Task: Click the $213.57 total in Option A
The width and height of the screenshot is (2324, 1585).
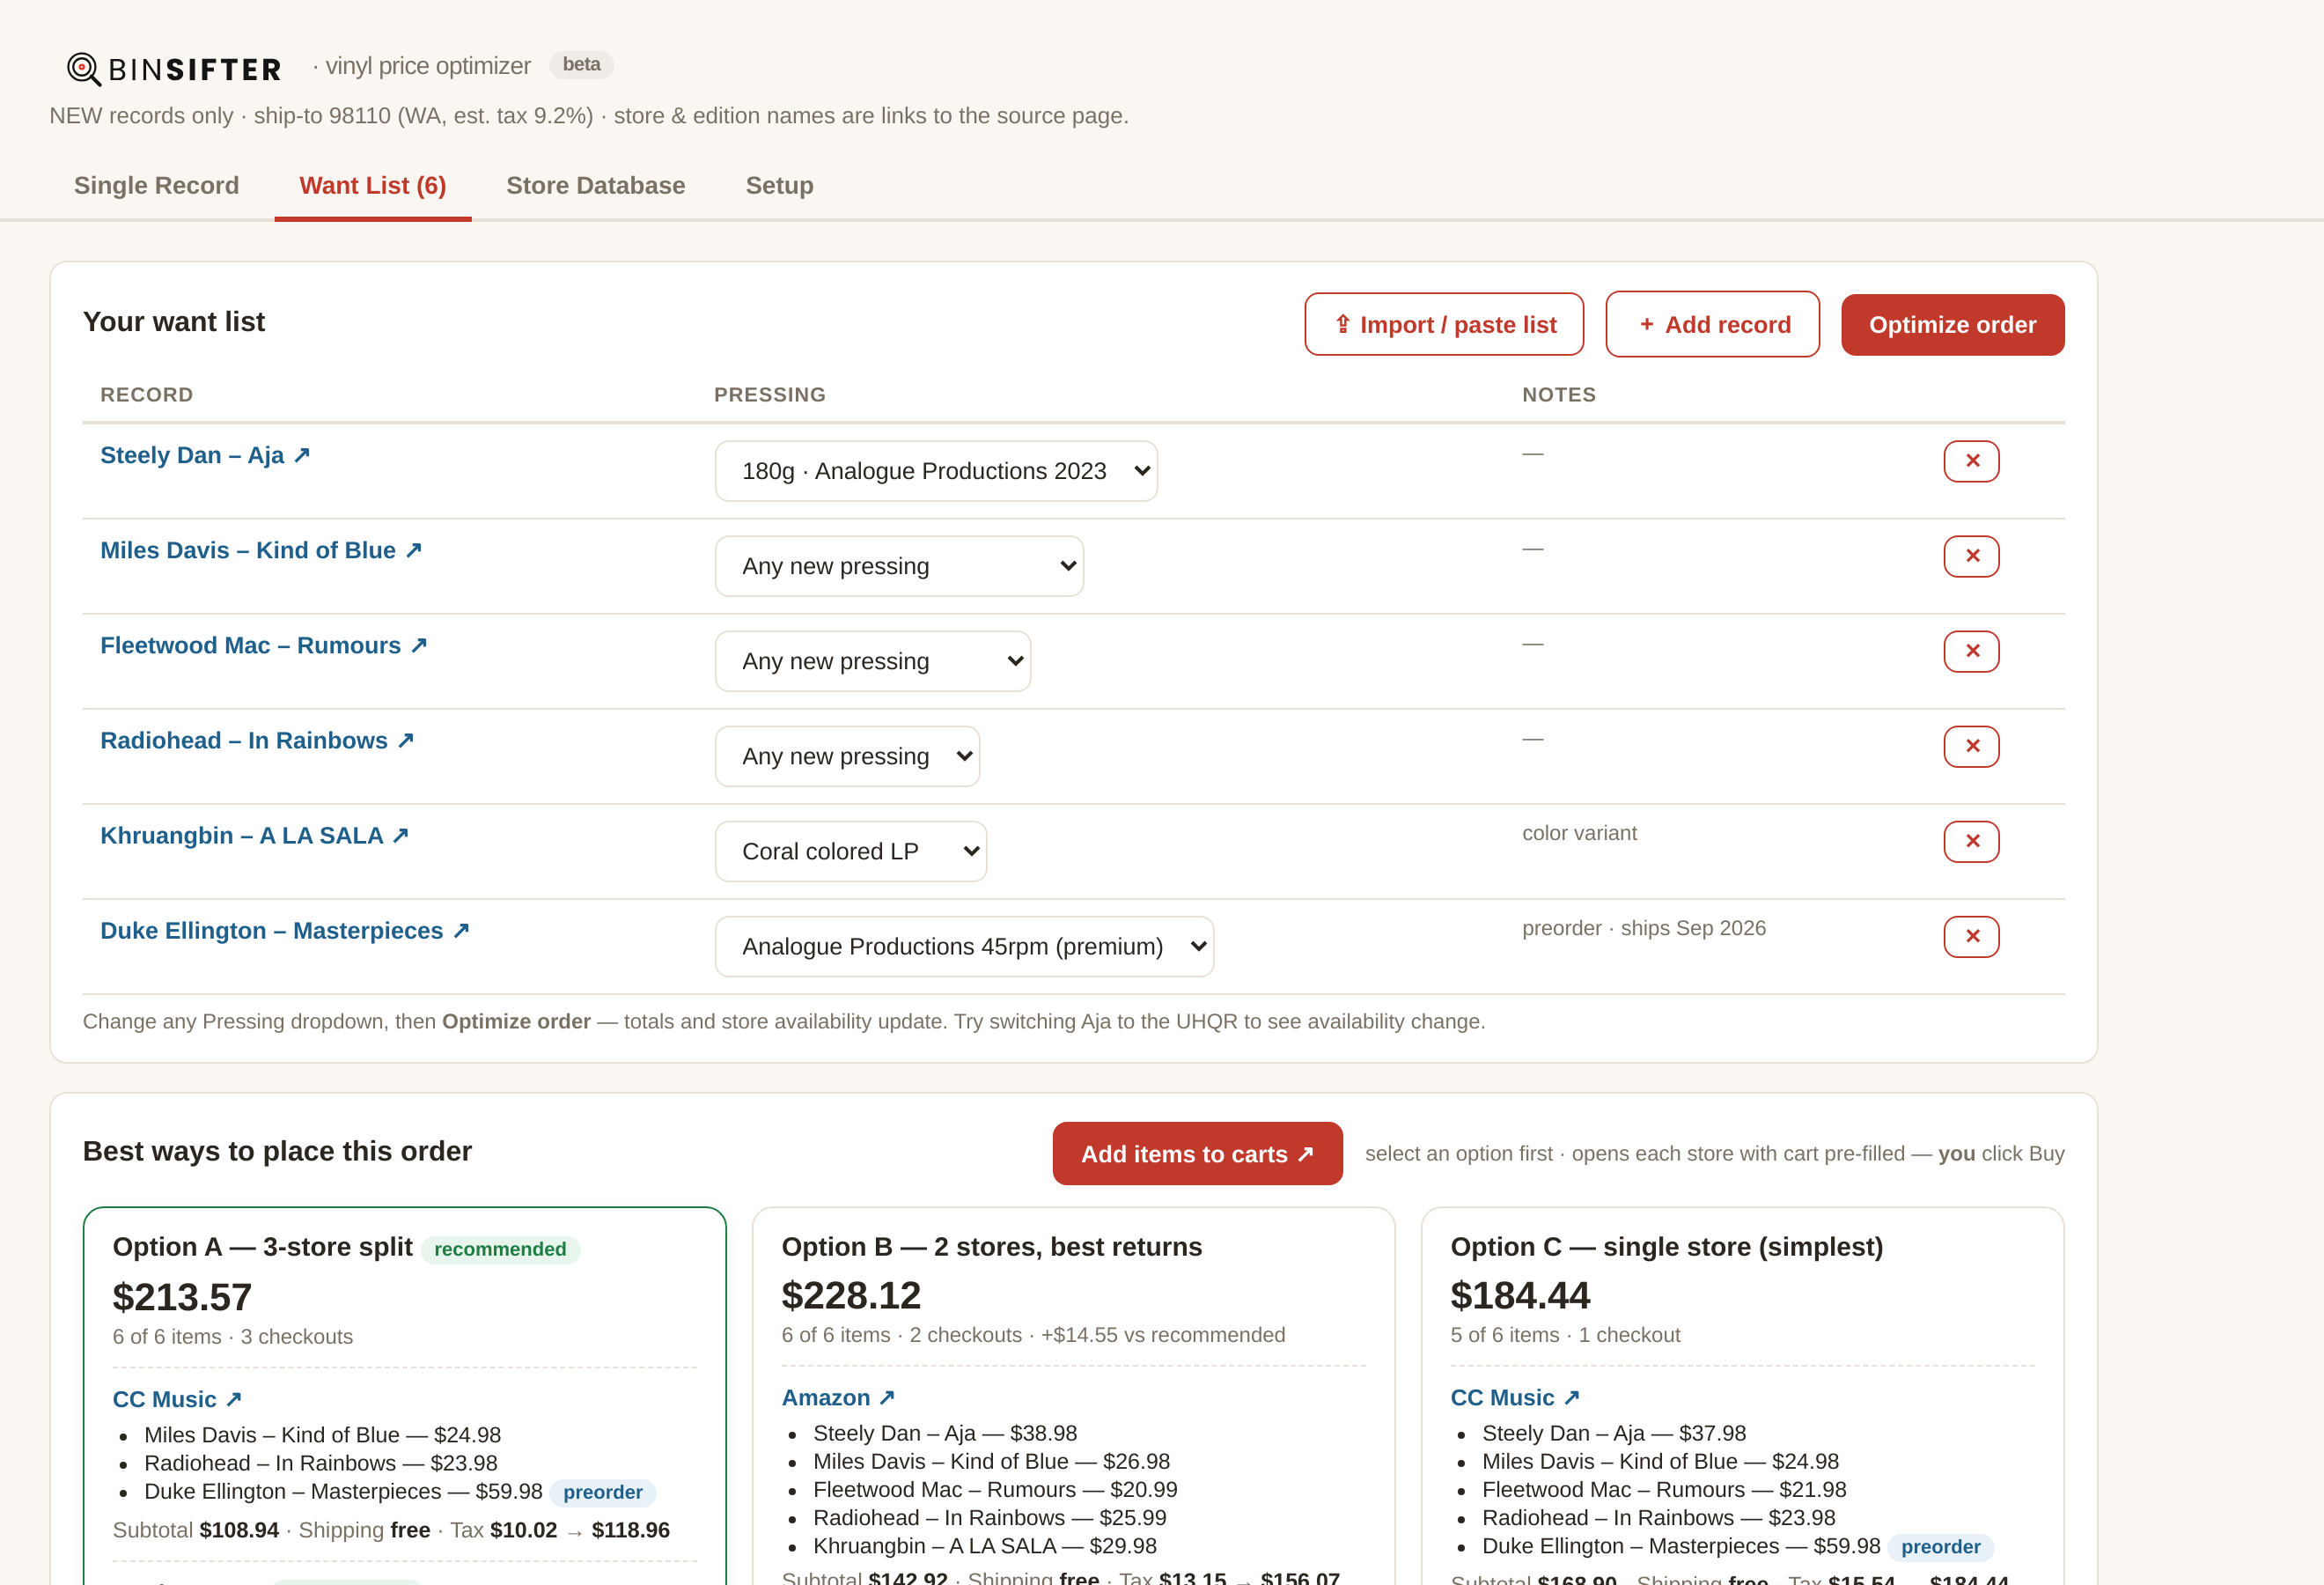Action: click(x=182, y=1297)
